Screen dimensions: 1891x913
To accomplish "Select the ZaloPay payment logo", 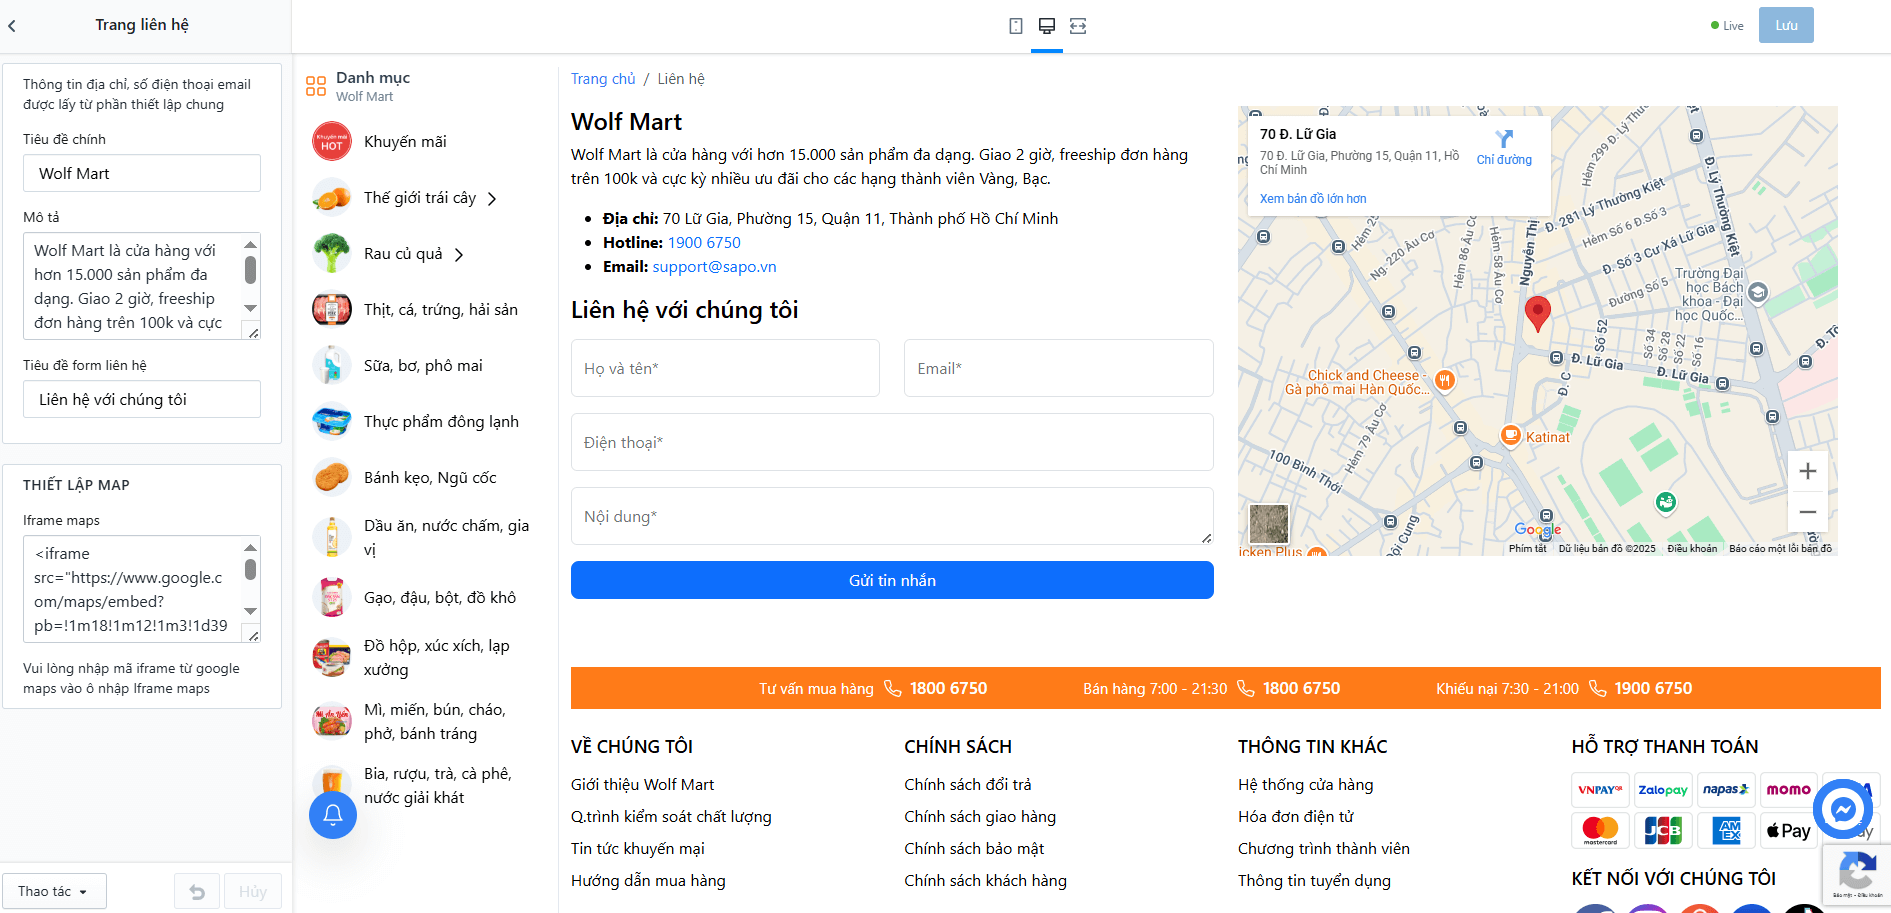I will [x=1663, y=790].
